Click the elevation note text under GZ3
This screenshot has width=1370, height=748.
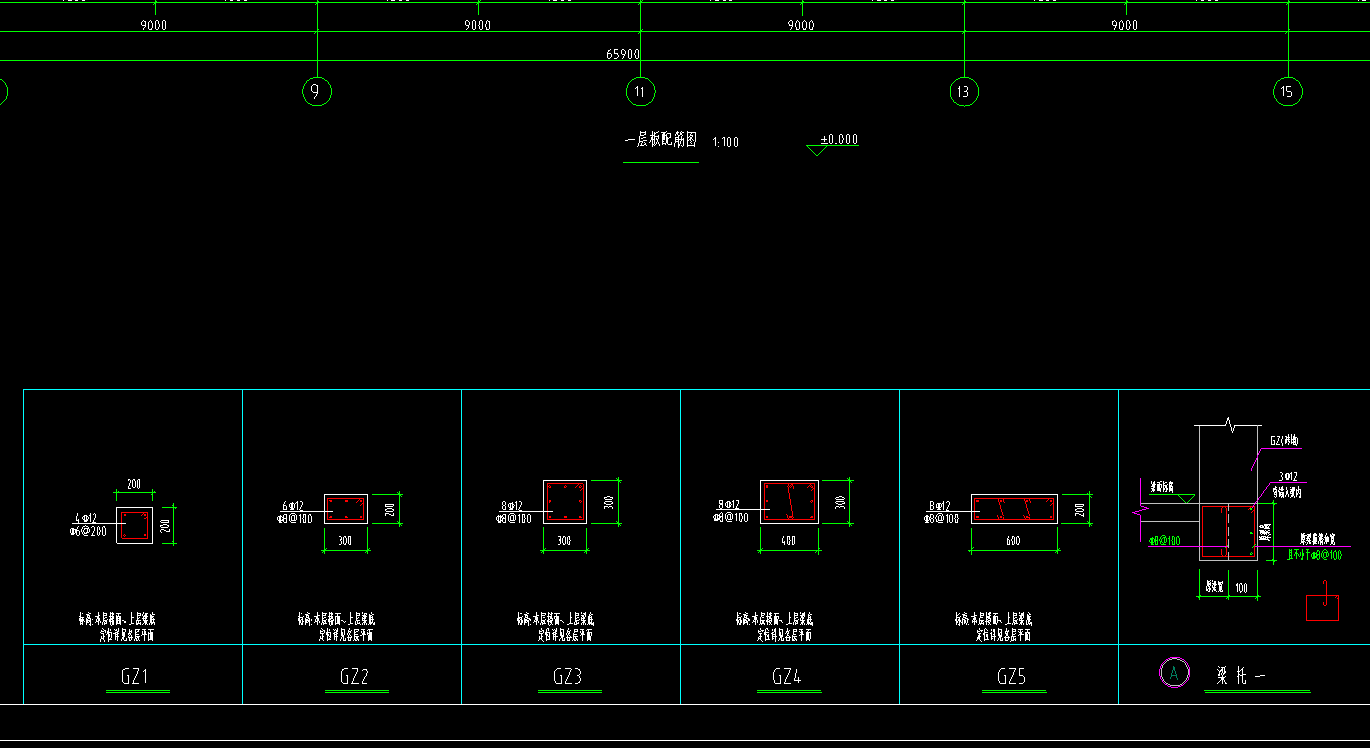click(x=555, y=627)
